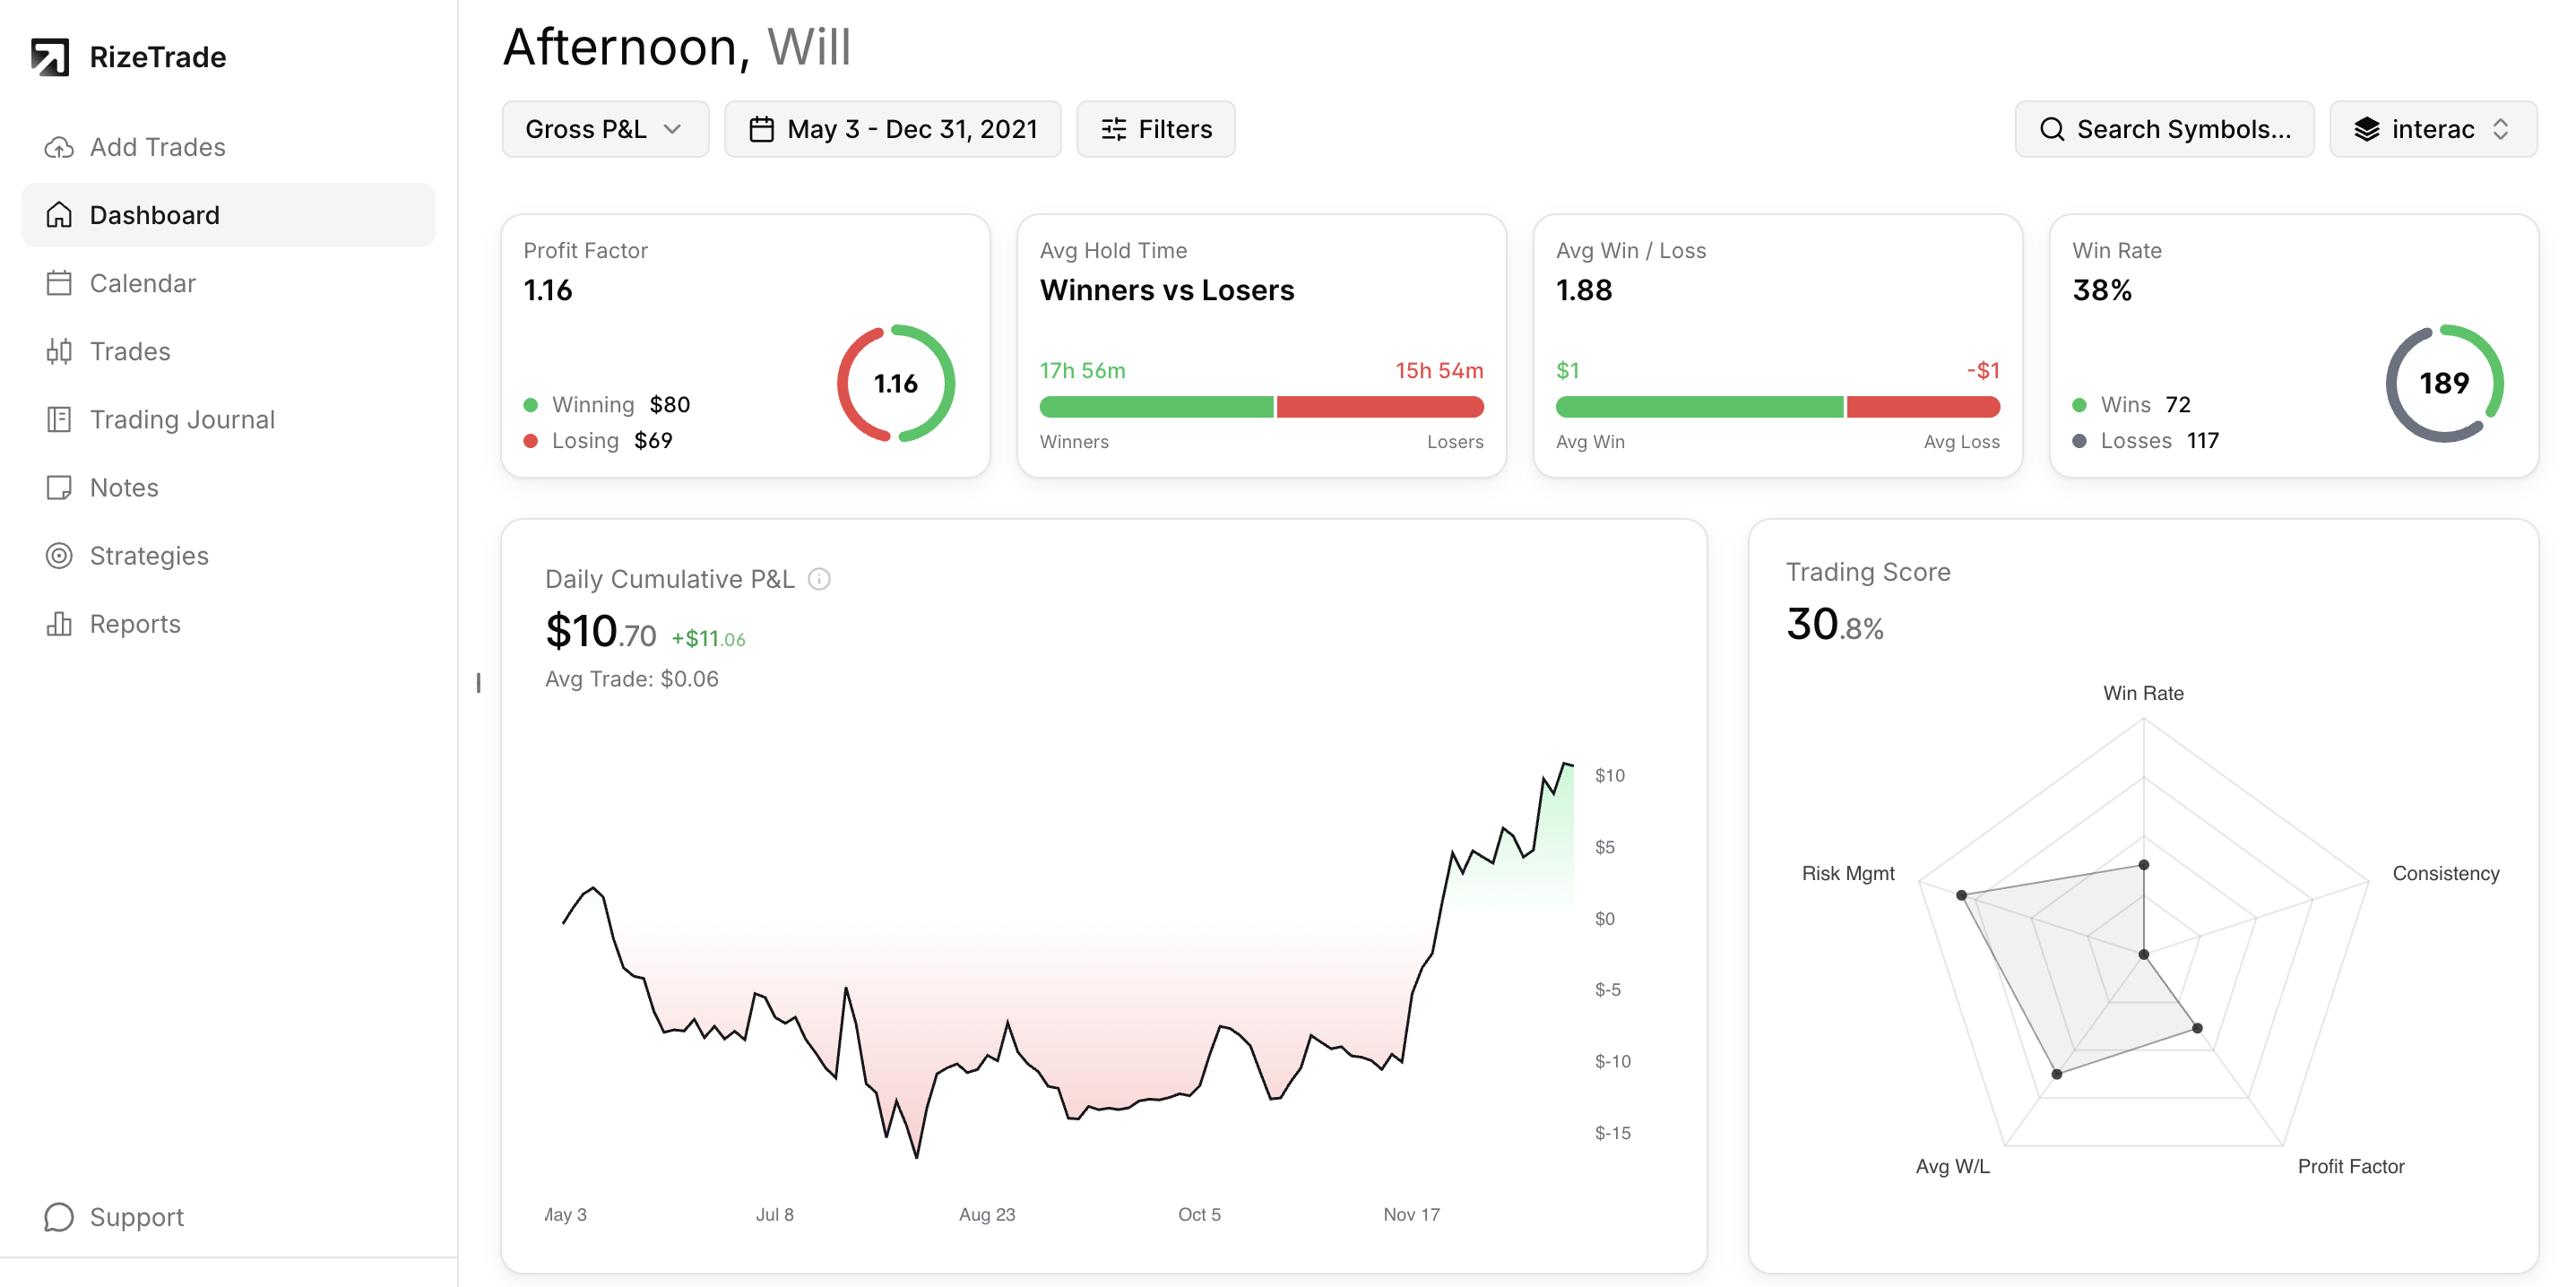Image resolution: width=2576 pixels, height=1287 pixels.
Task: Click the sidebar collapse handle
Action: [478, 683]
